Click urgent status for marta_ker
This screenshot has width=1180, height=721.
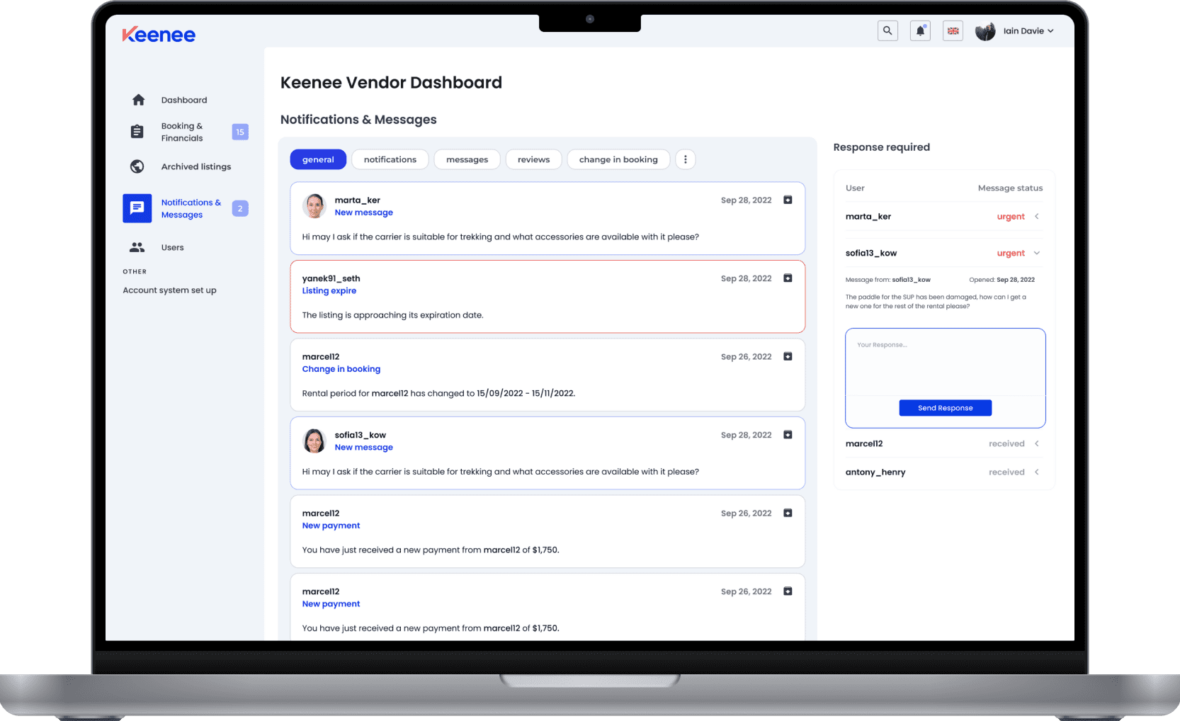click(1011, 217)
